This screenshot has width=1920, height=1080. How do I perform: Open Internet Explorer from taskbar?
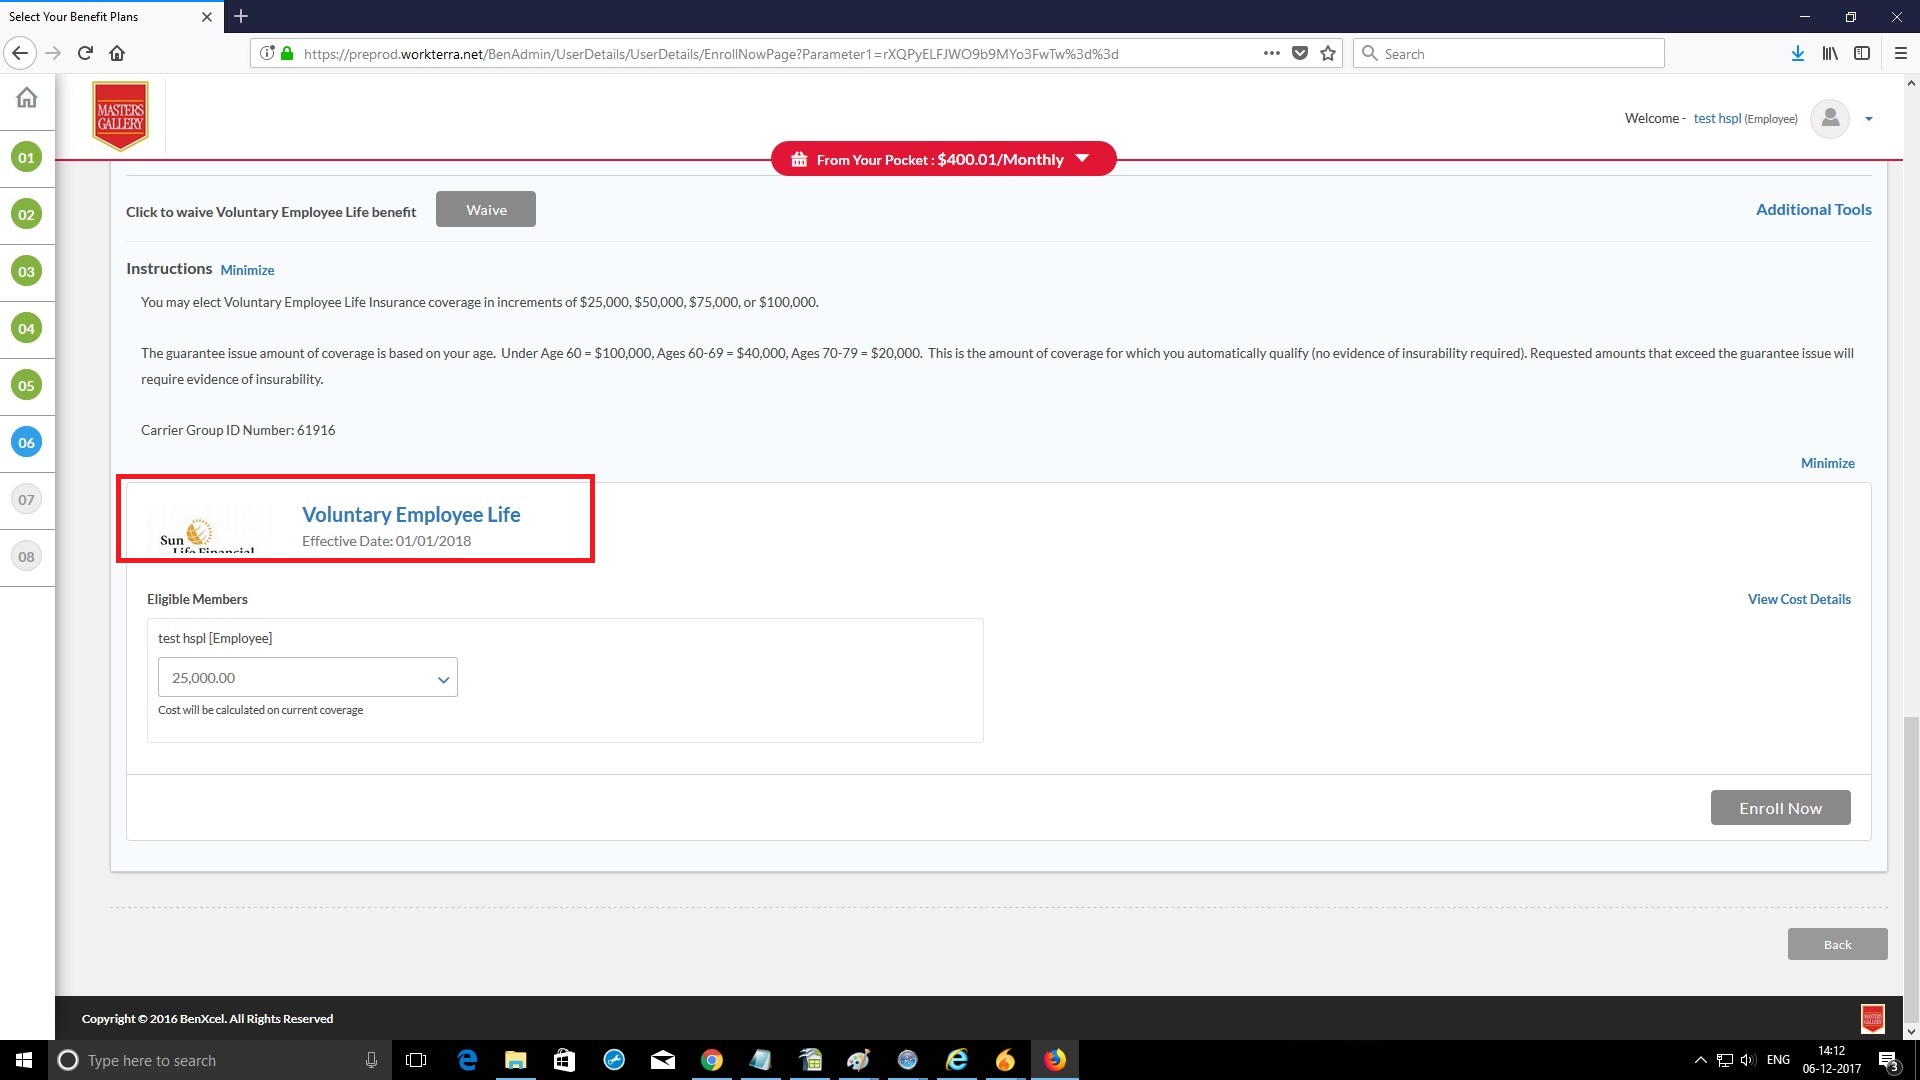tap(957, 1060)
